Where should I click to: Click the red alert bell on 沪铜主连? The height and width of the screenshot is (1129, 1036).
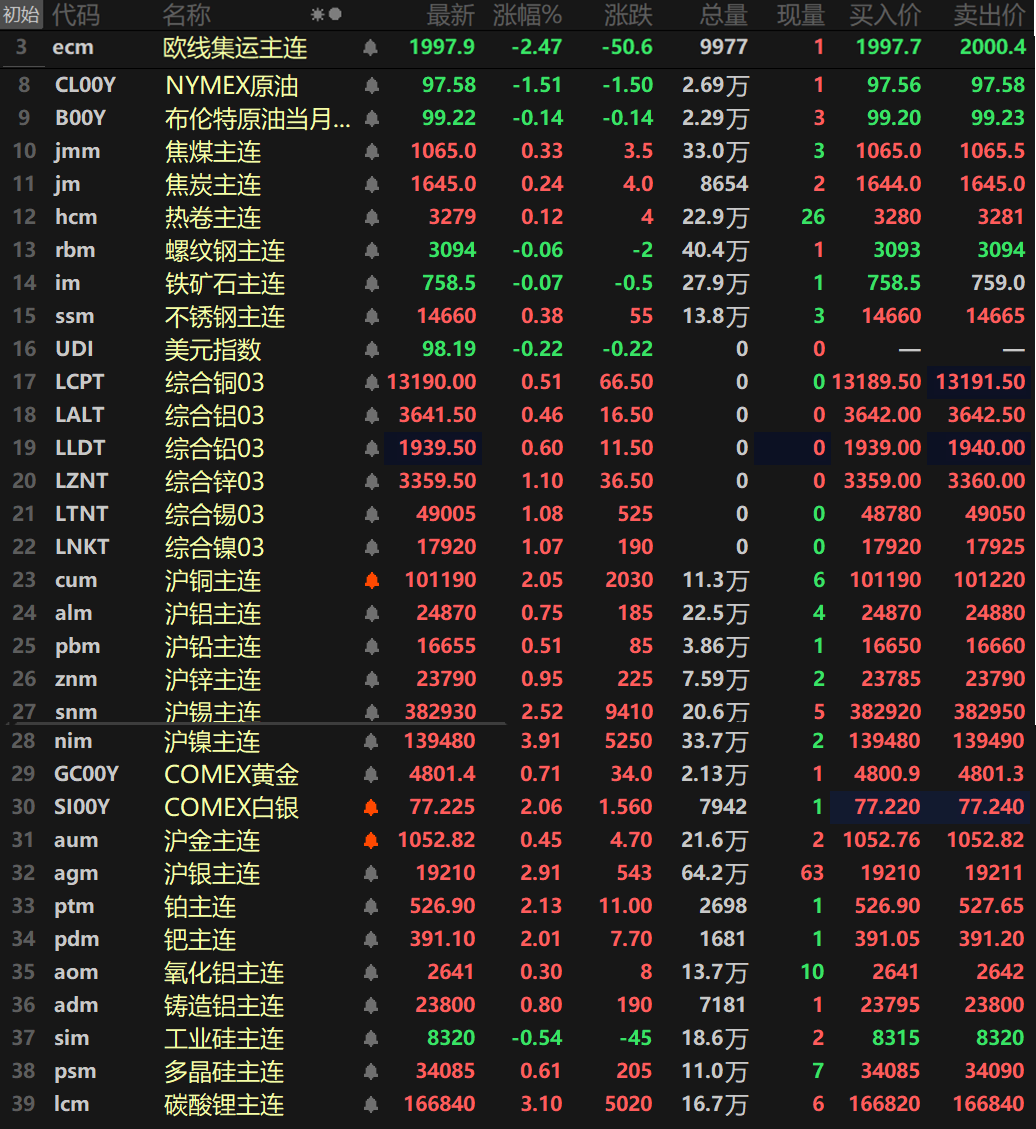pos(372,581)
